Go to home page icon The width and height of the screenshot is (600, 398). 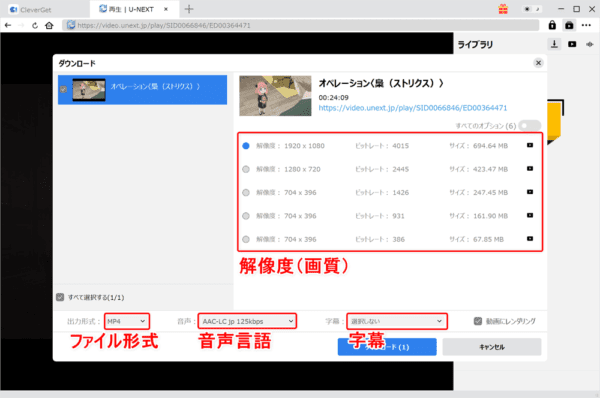49,25
